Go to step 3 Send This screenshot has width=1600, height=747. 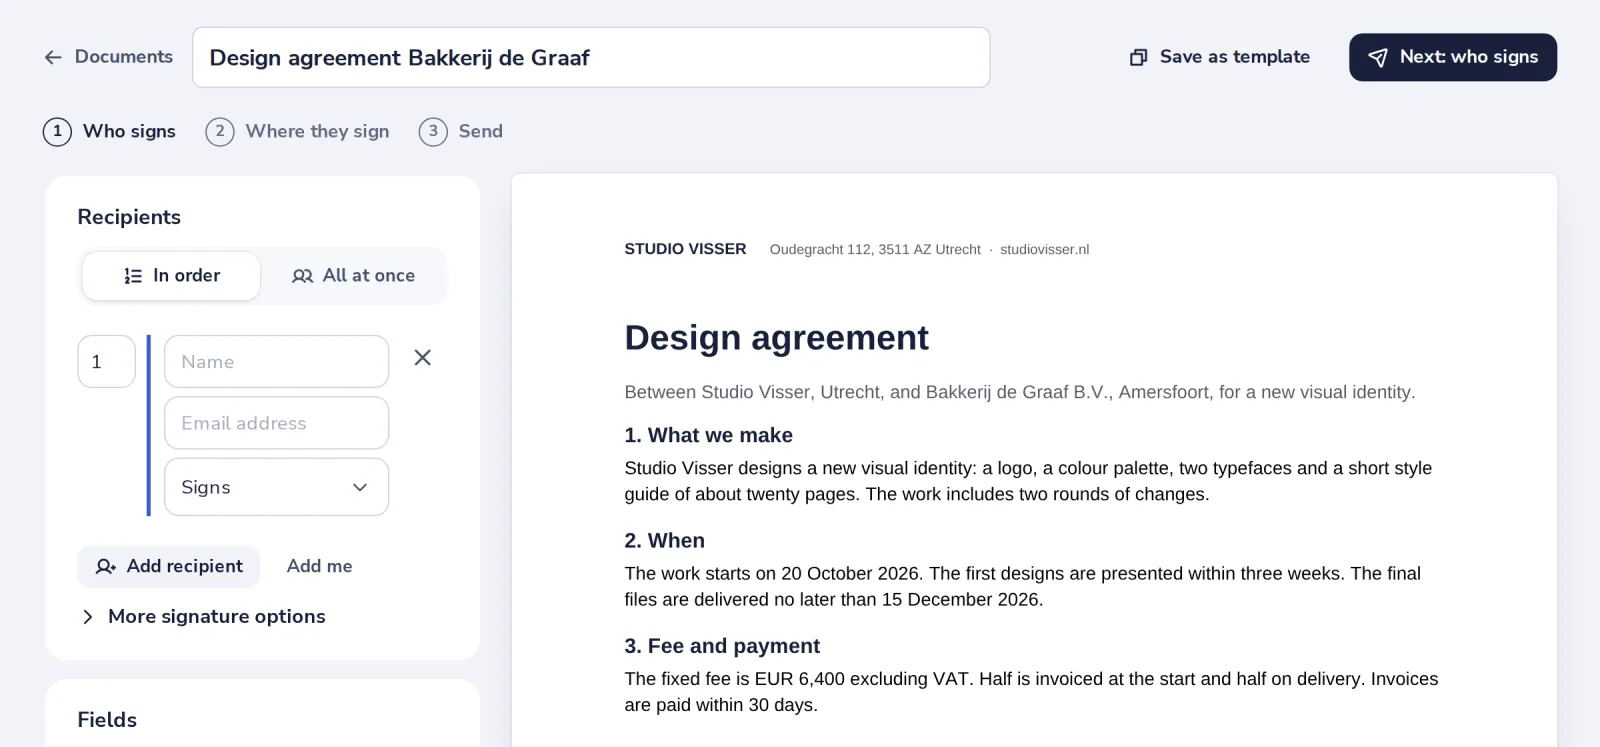coord(461,132)
